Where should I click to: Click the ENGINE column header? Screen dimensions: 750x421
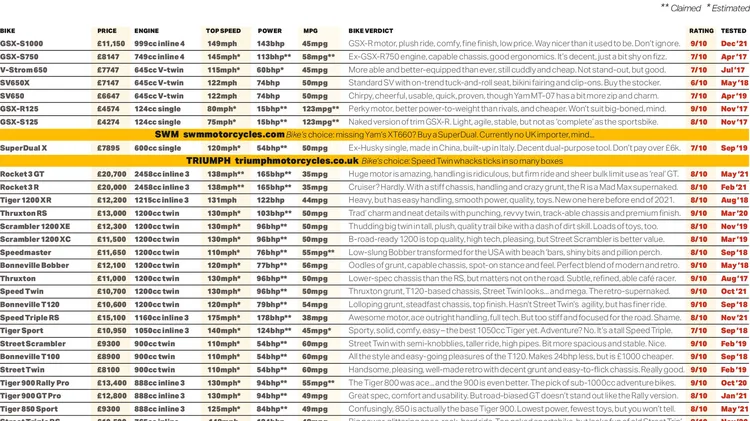click(146, 31)
